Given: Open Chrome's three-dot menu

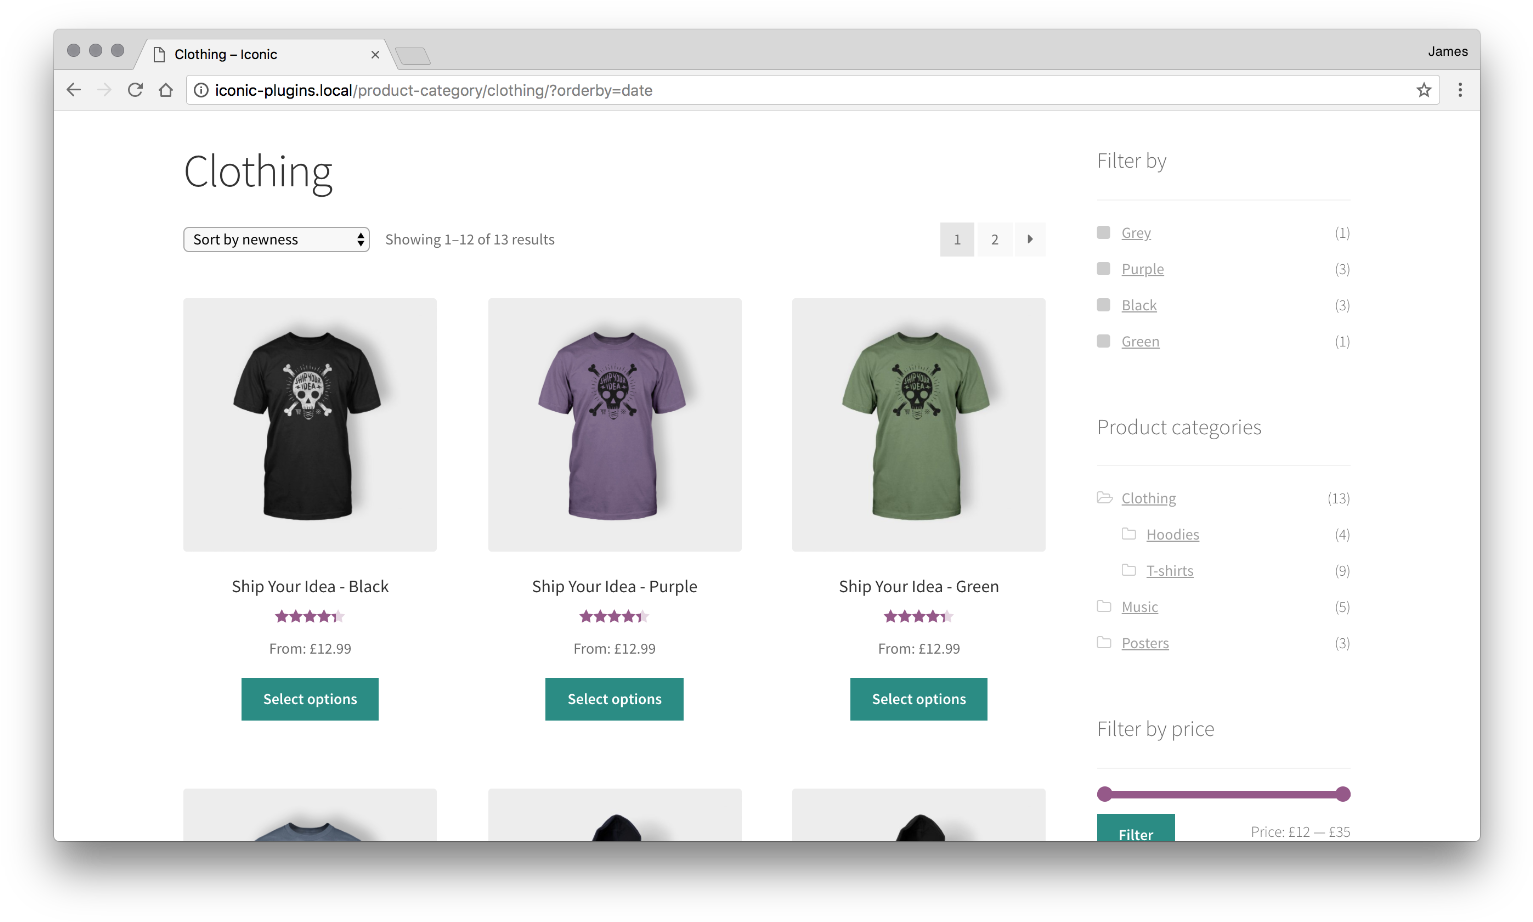Looking at the screenshot, I should tap(1460, 90).
